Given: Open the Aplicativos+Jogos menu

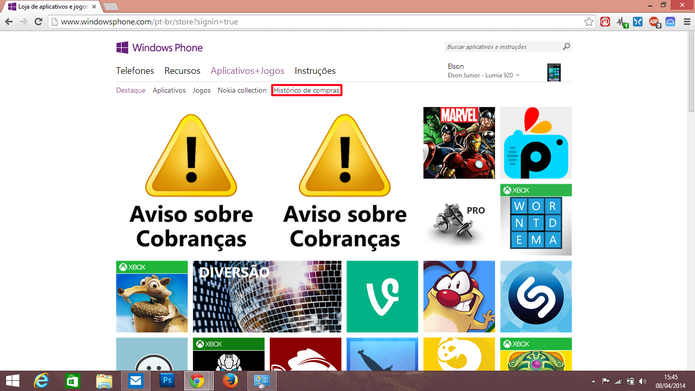Looking at the screenshot, I should coord(247,70).
